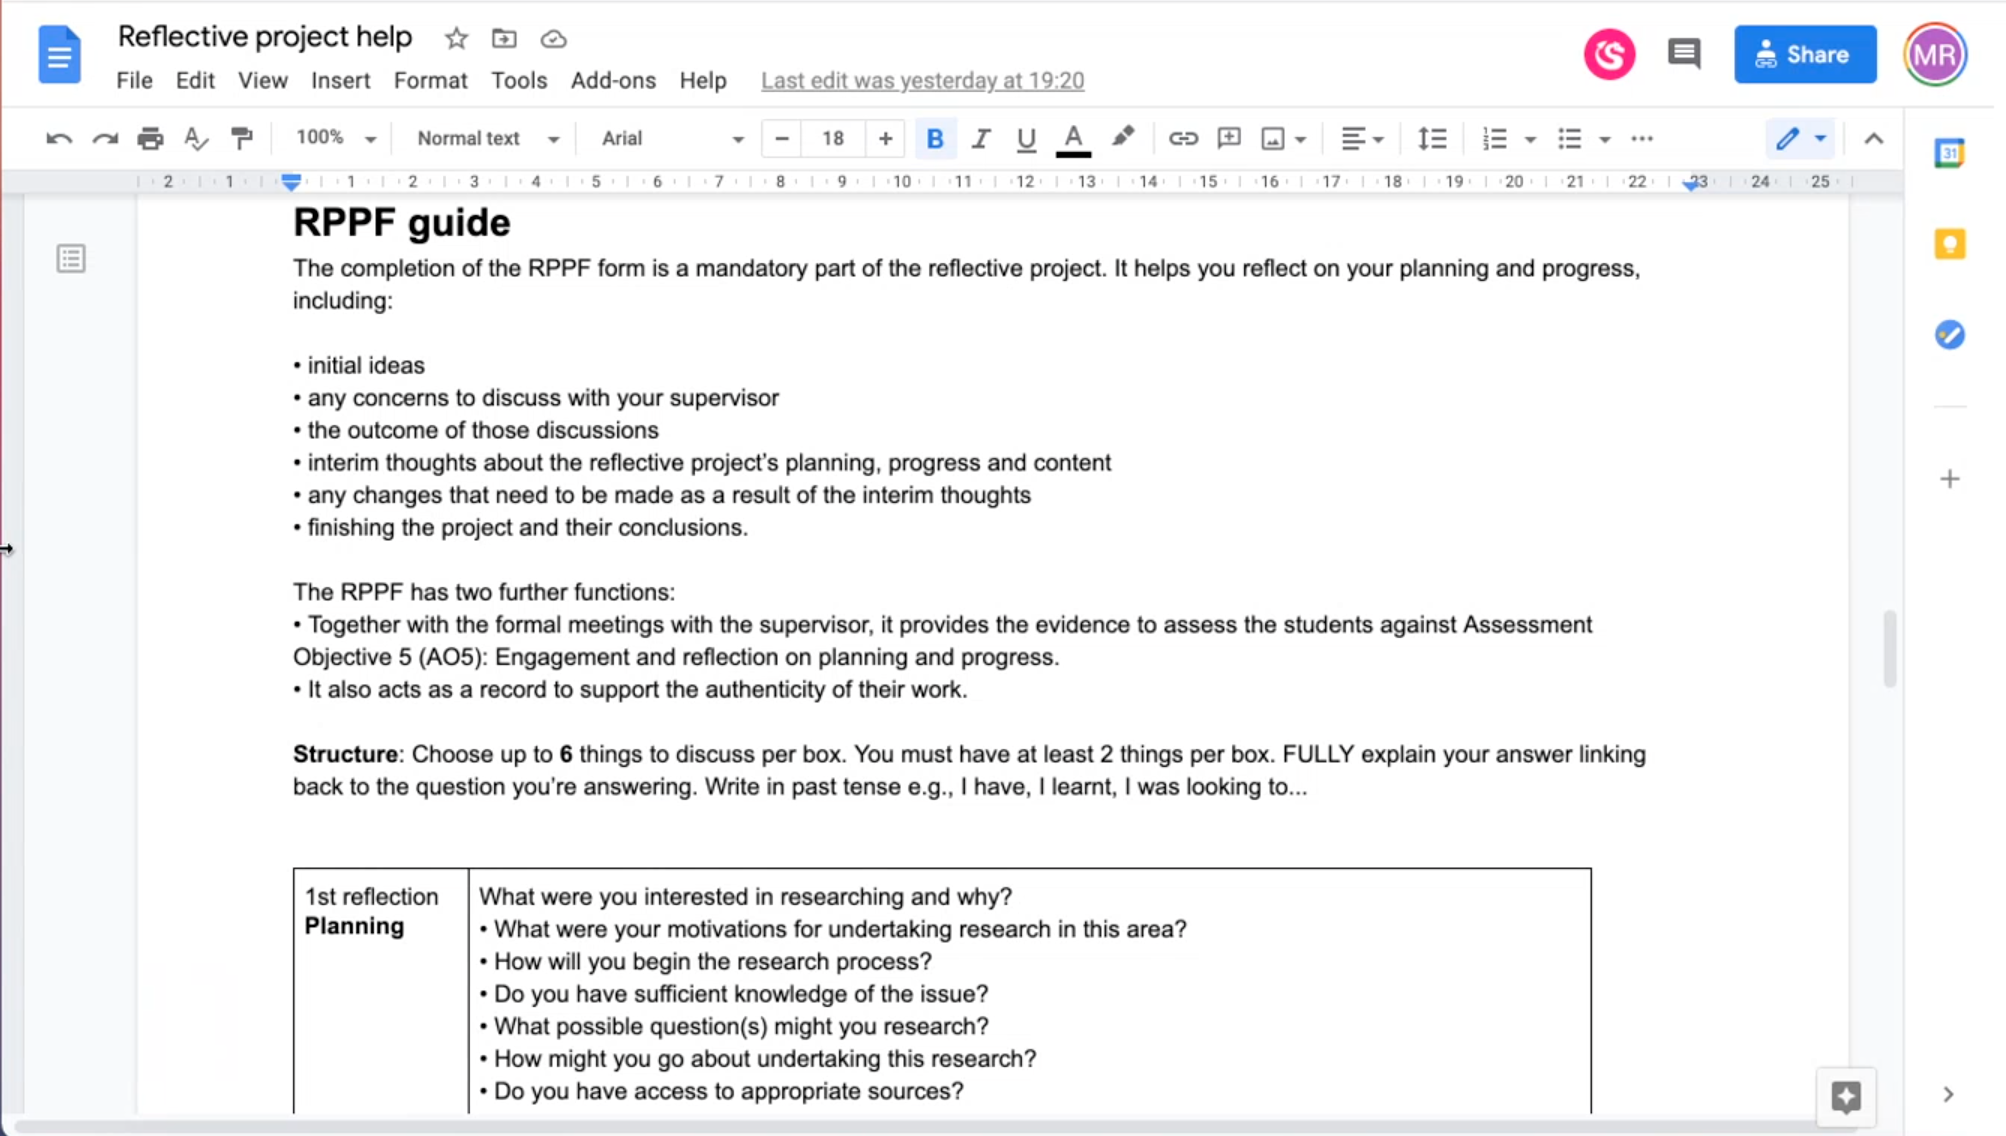2006x1136 pixels.
Task: Click the Insert link icon
Action: [1182, 139]
